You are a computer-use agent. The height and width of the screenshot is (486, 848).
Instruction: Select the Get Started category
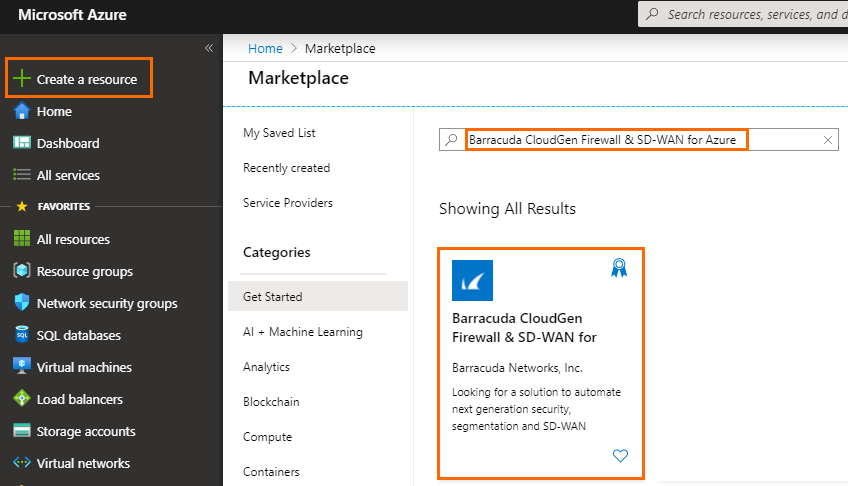click(x=318, y=296)
